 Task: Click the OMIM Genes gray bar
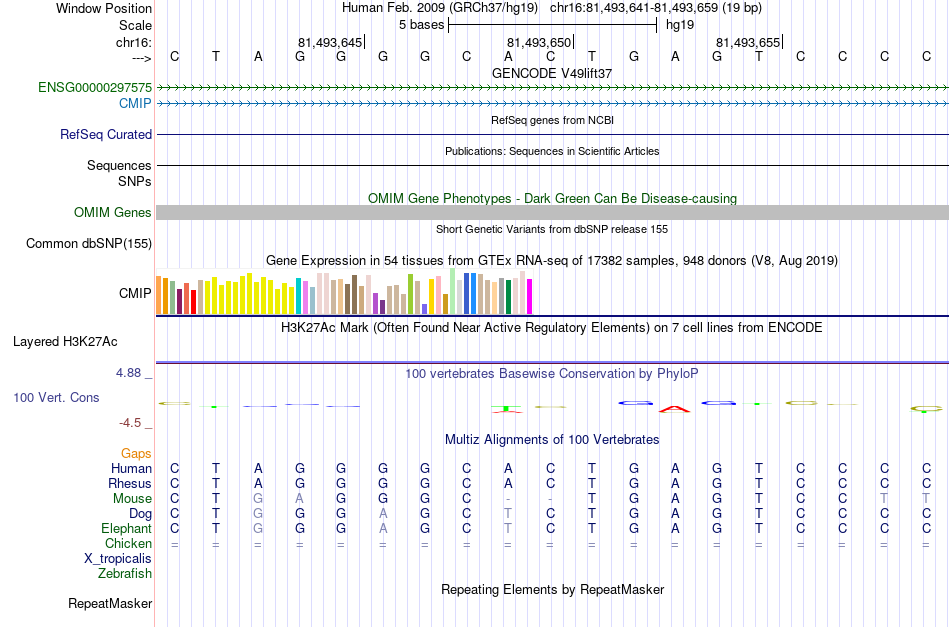pos(553,212)
